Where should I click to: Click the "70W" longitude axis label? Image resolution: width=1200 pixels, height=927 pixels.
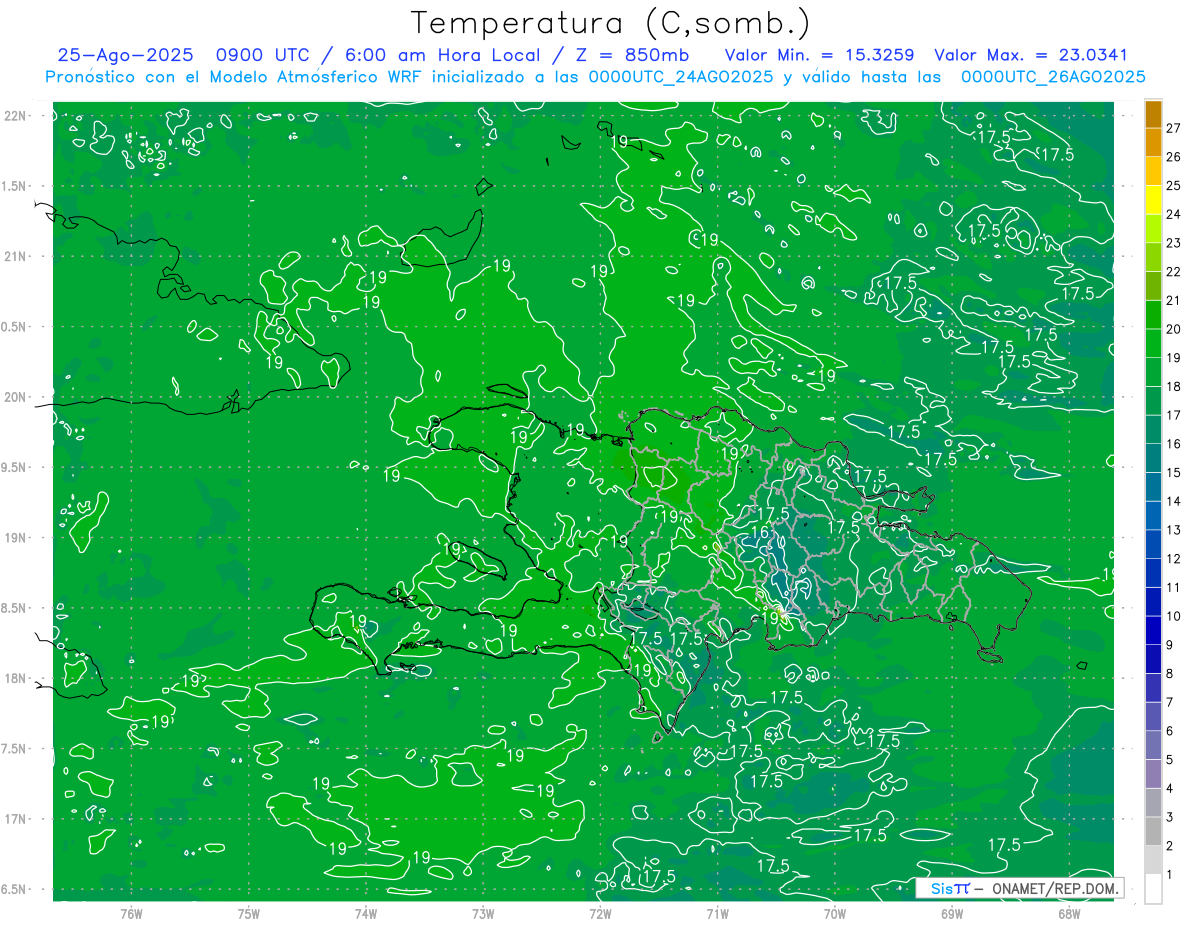(835, 913)
